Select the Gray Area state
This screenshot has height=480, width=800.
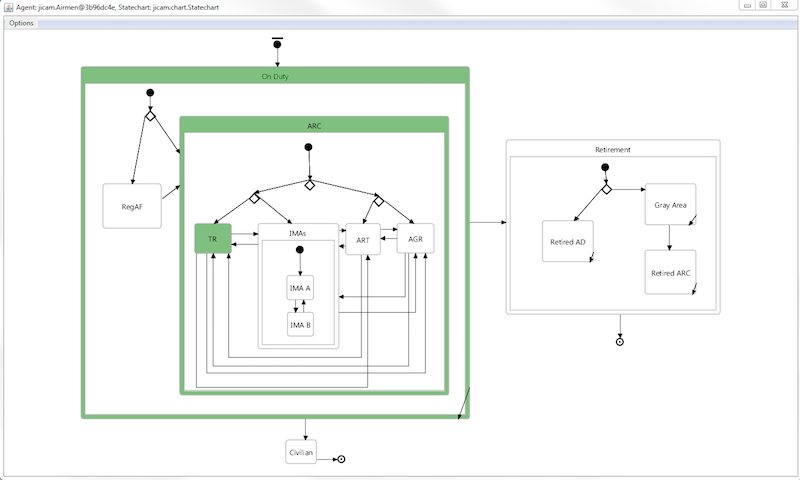coord(670,205)
